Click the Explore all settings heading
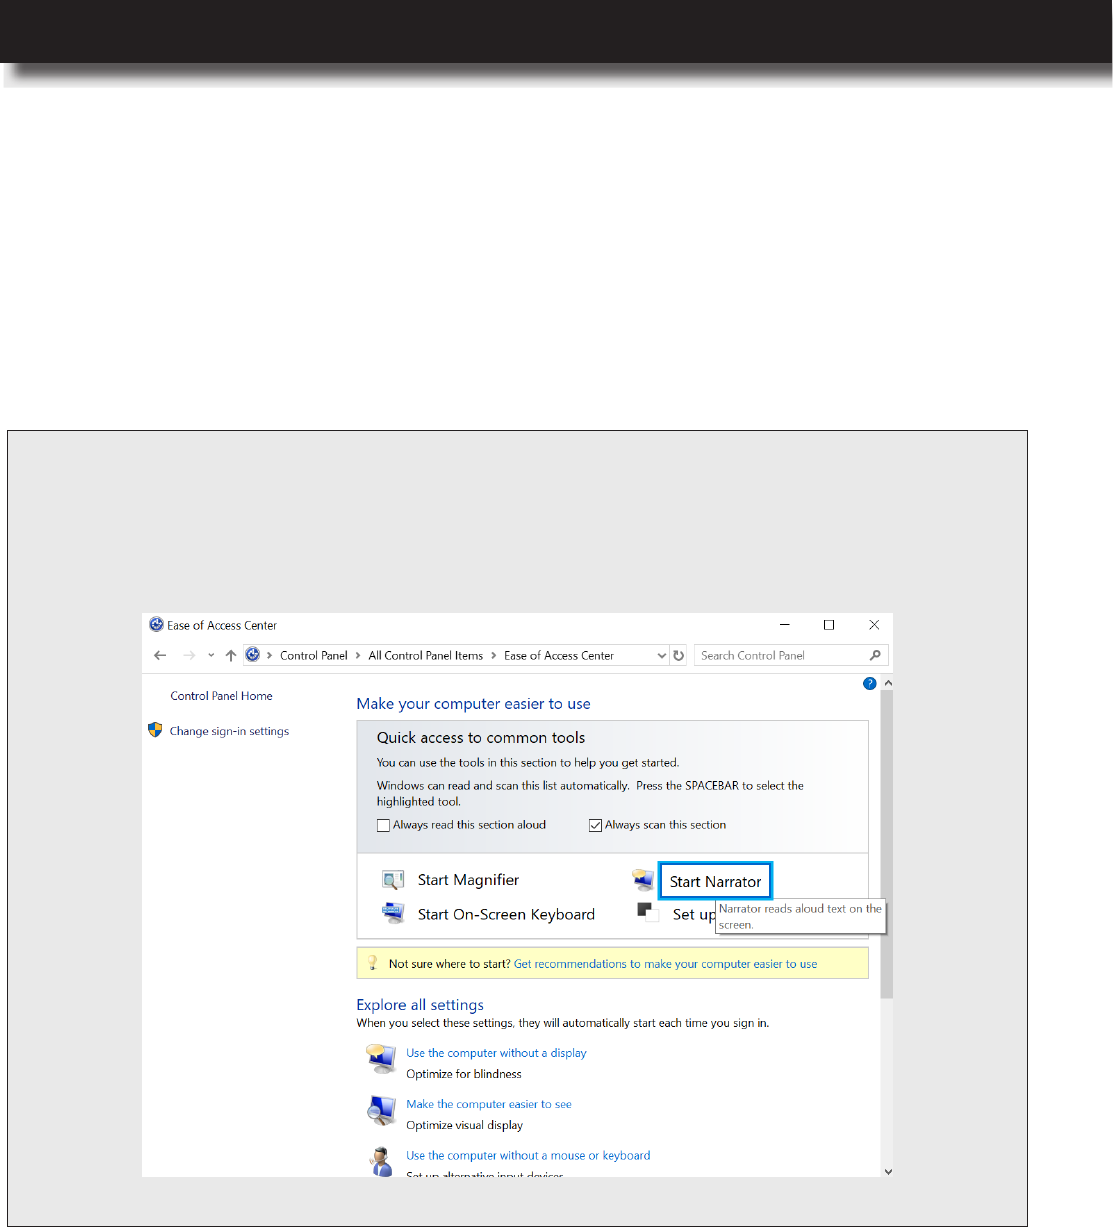This screenshot has height=1227, width=1113. point(420,1005)
